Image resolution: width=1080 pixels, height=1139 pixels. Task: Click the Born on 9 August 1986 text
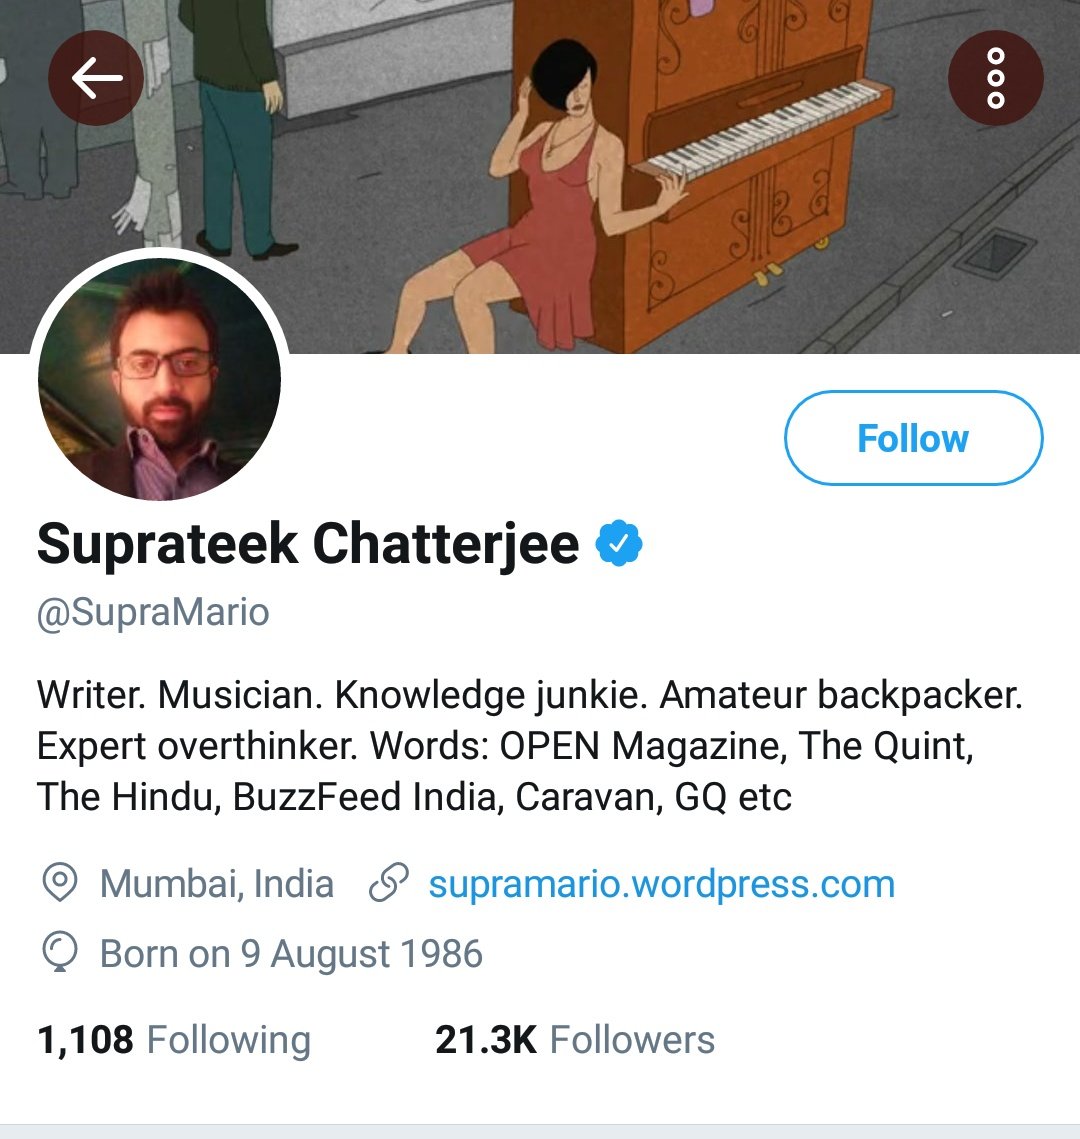point(291,953)
